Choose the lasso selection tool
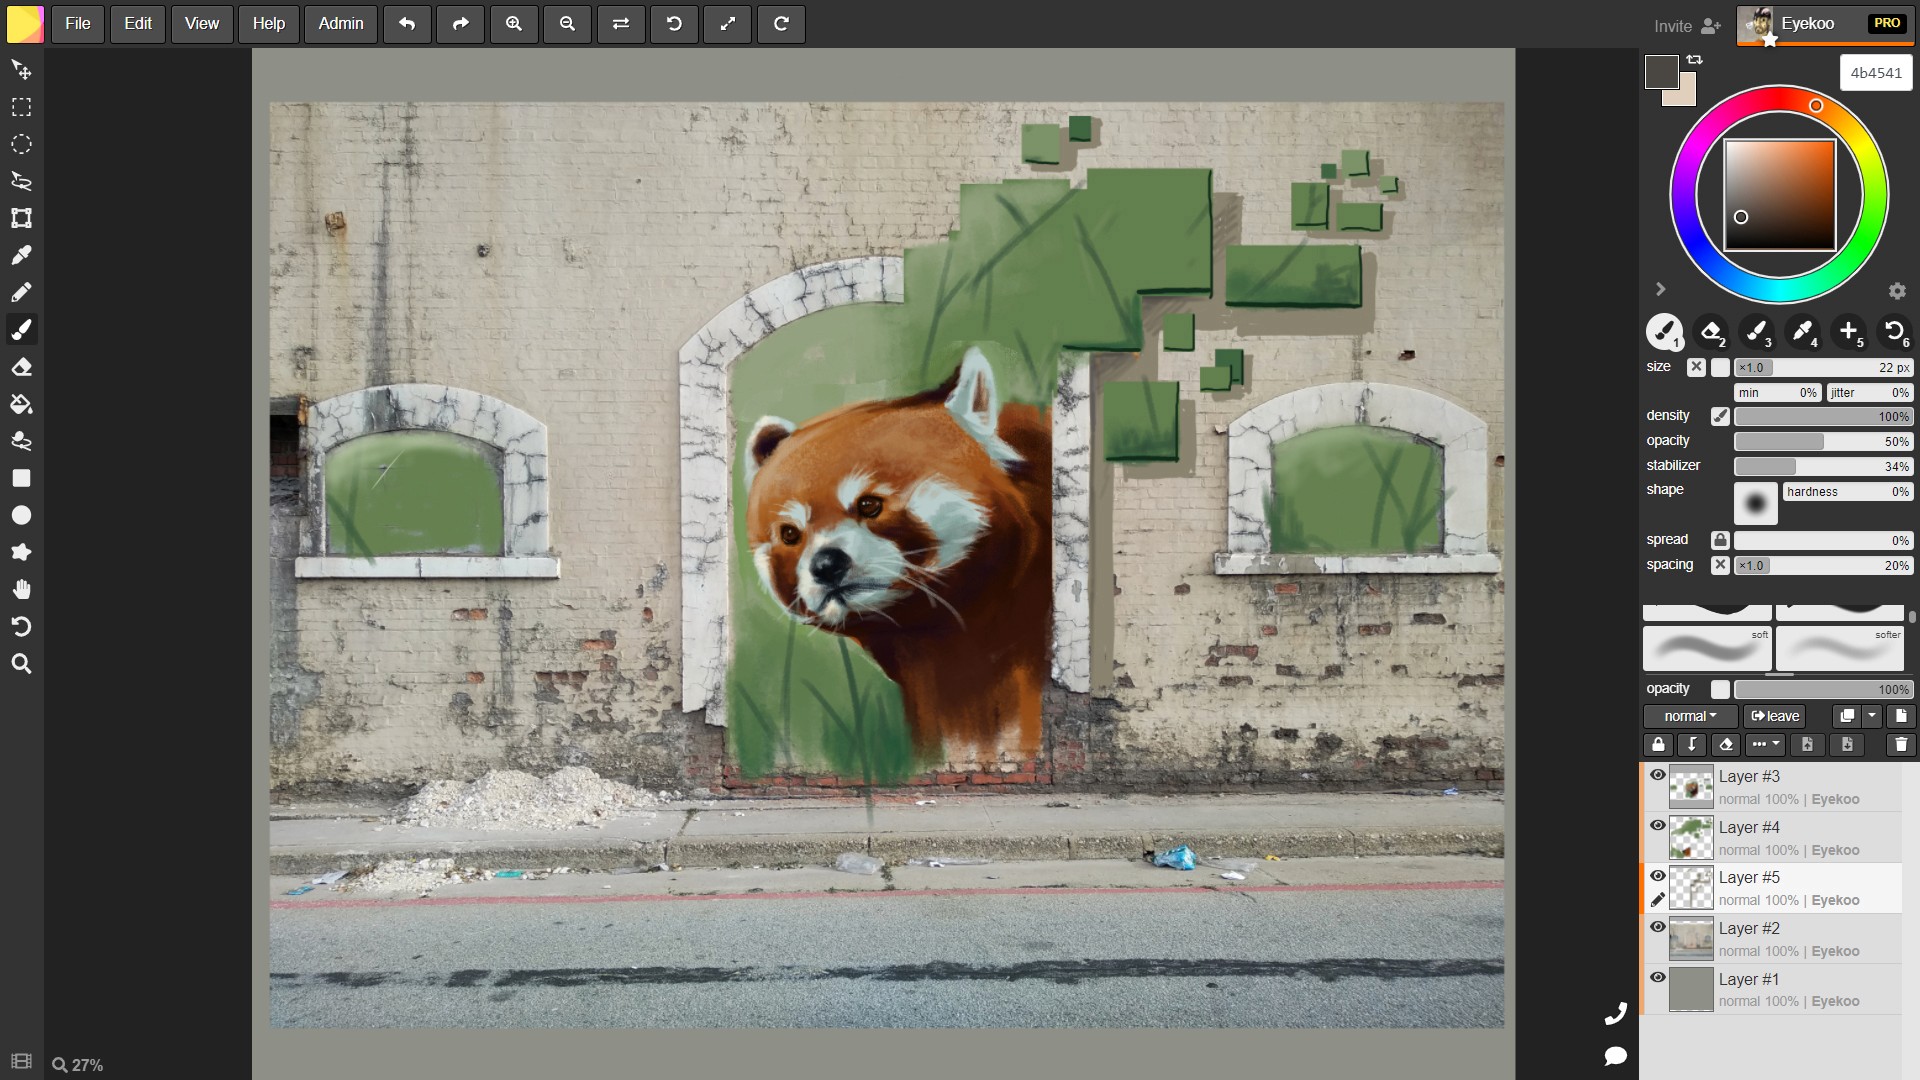 pyautogui.click(x=21, y=181)
